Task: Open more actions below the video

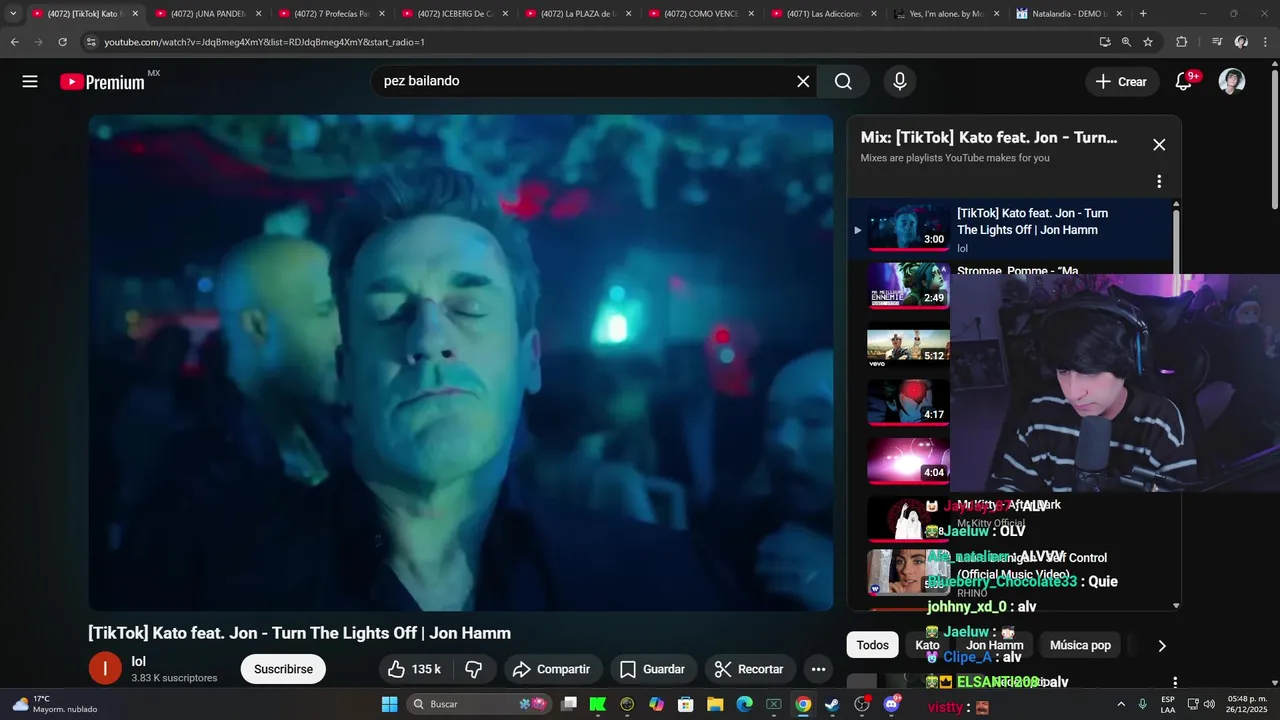Action: click(x=818, y=669)
